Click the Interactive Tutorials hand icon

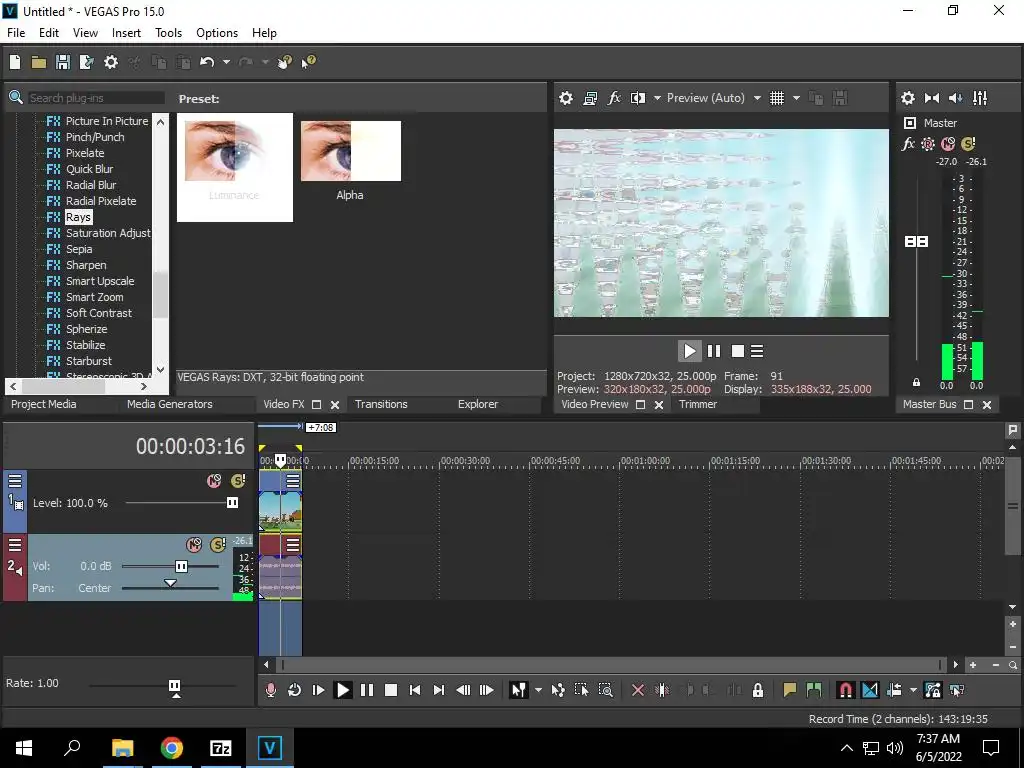pos(285,62)
